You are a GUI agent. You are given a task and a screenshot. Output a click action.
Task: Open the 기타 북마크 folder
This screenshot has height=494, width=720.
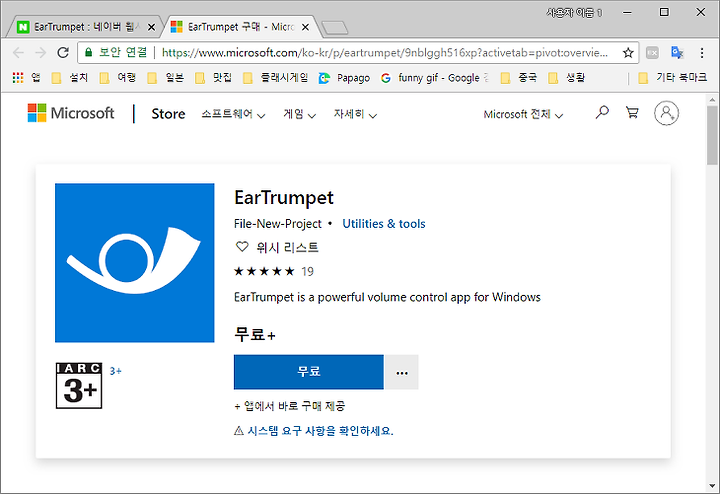[673, 78]
